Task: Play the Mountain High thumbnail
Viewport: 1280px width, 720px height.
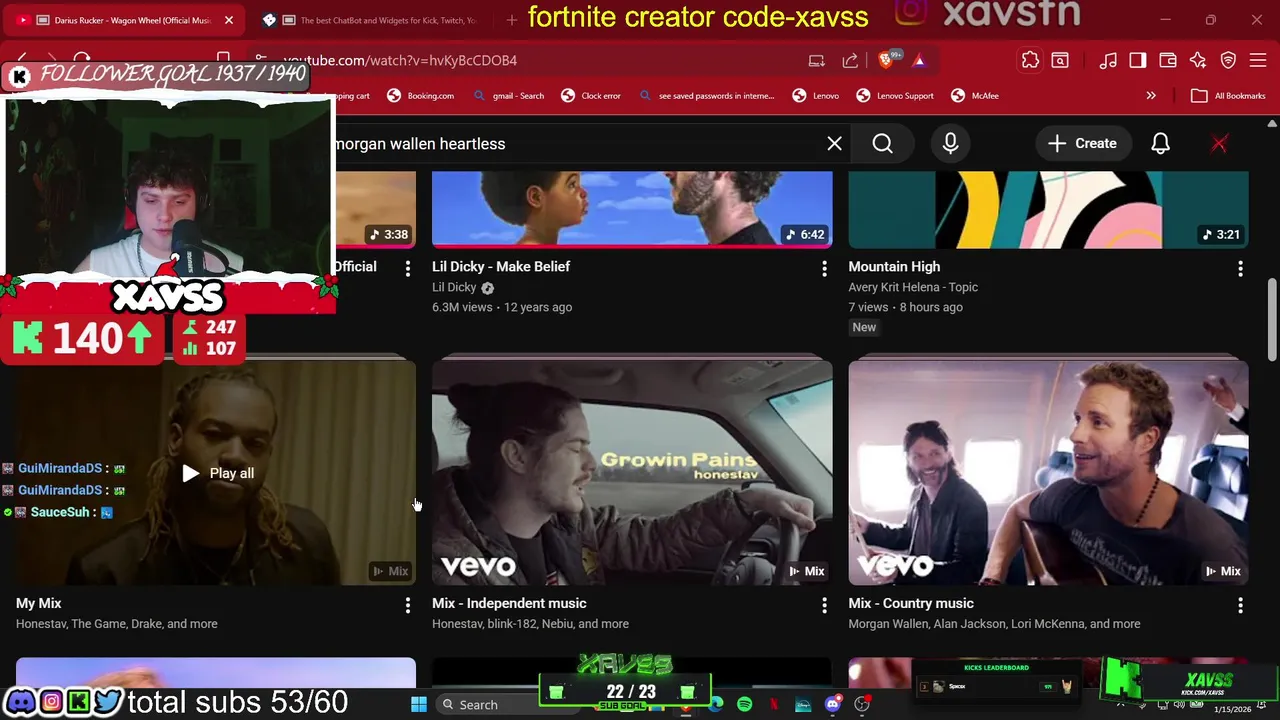Action: click(x=1048, y=208)
